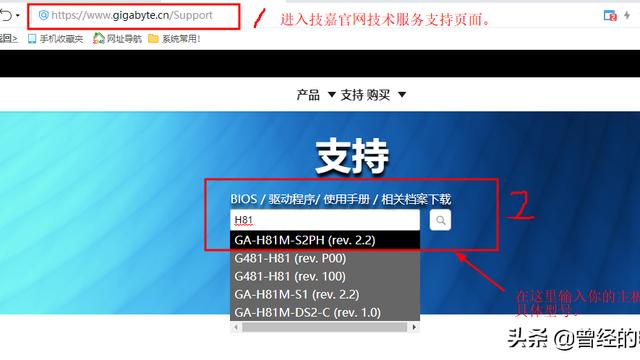Click the browser undo/back arrow icon
Image resolution: width=640 pixels, height=360 pixels.
[6, 16]
